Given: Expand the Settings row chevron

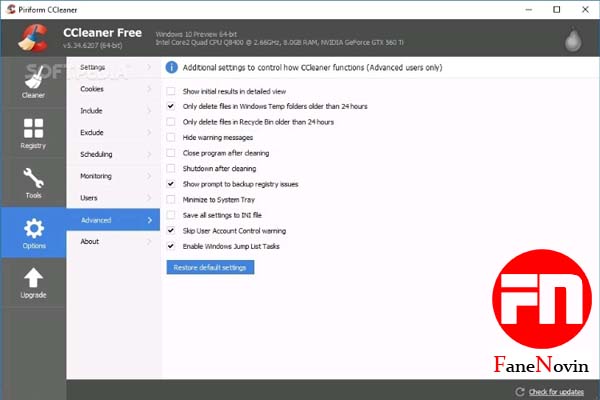Looking at the screenshot, I should tap(149, 67).
